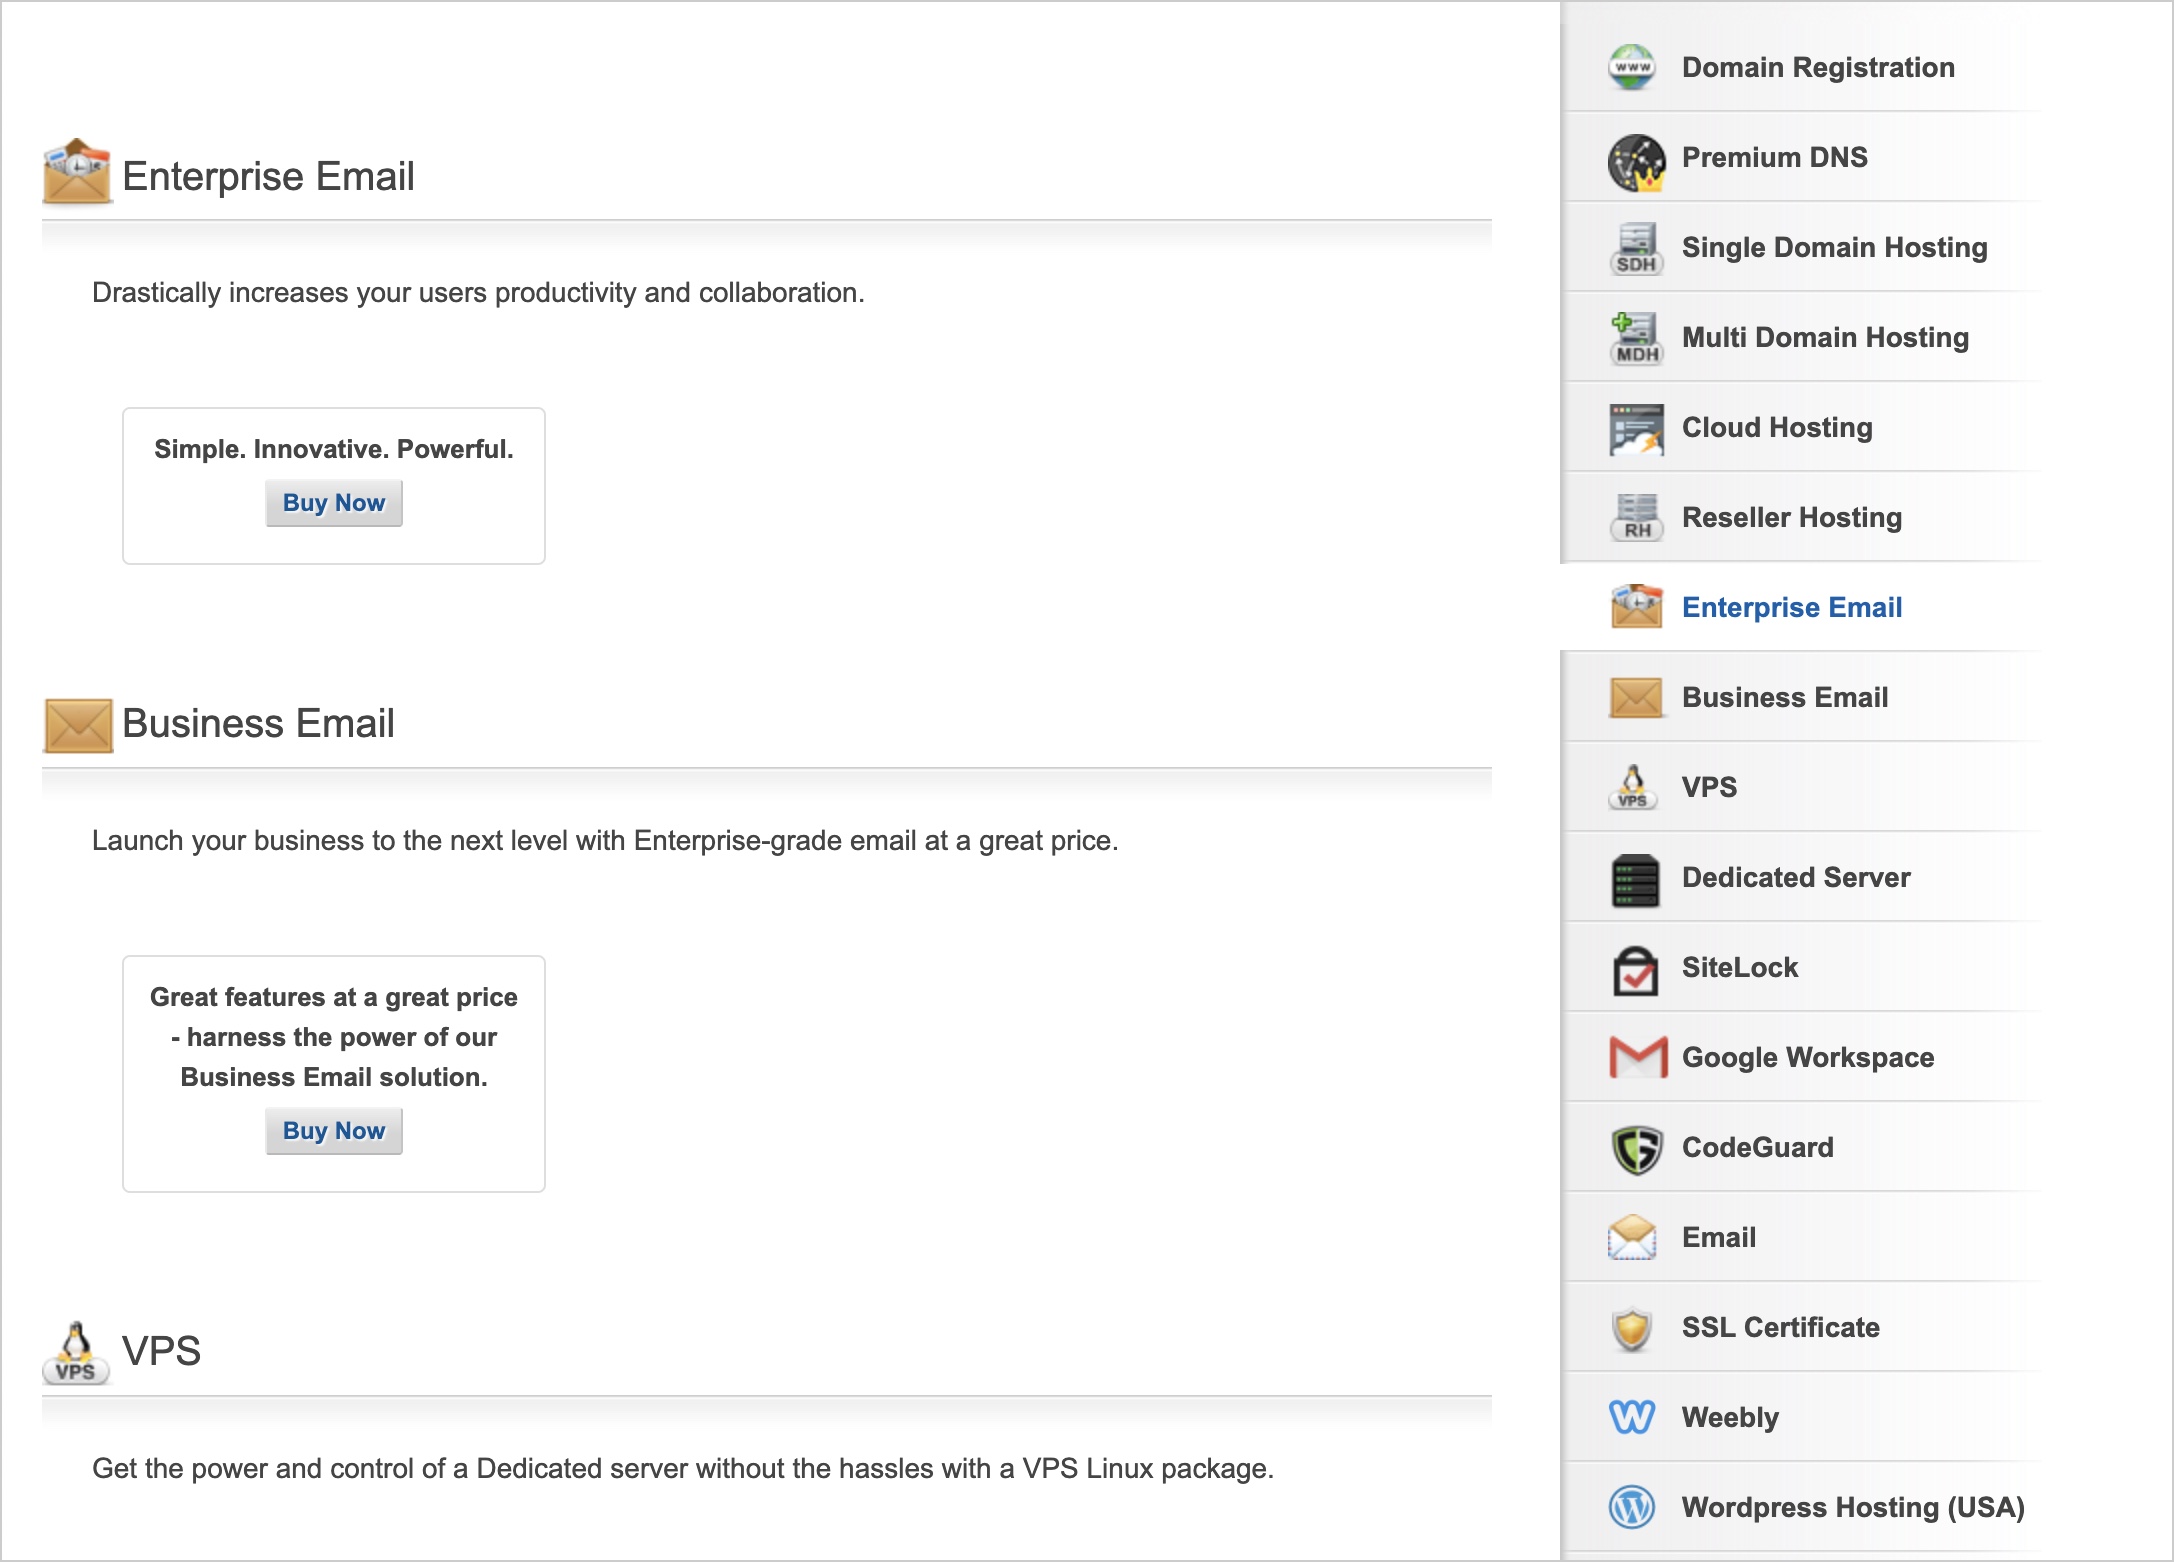This screenshot has height=1562, width=2174.
Task: Click the Reseller Hosting RH icon
Action: coord(1636,518)
